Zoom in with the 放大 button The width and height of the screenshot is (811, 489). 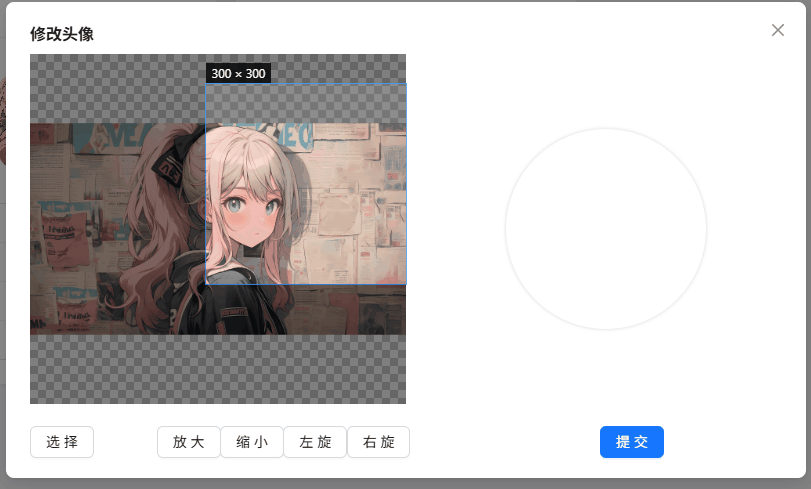coord(189,442)
